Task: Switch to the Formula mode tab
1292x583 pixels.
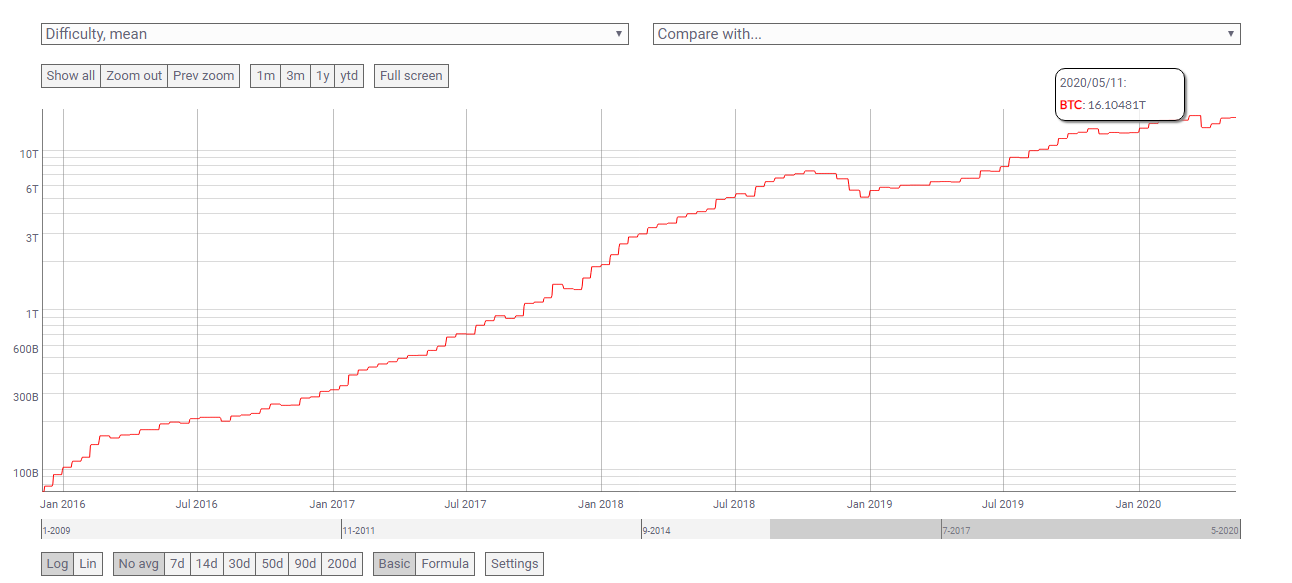Action: coord(445,564)
